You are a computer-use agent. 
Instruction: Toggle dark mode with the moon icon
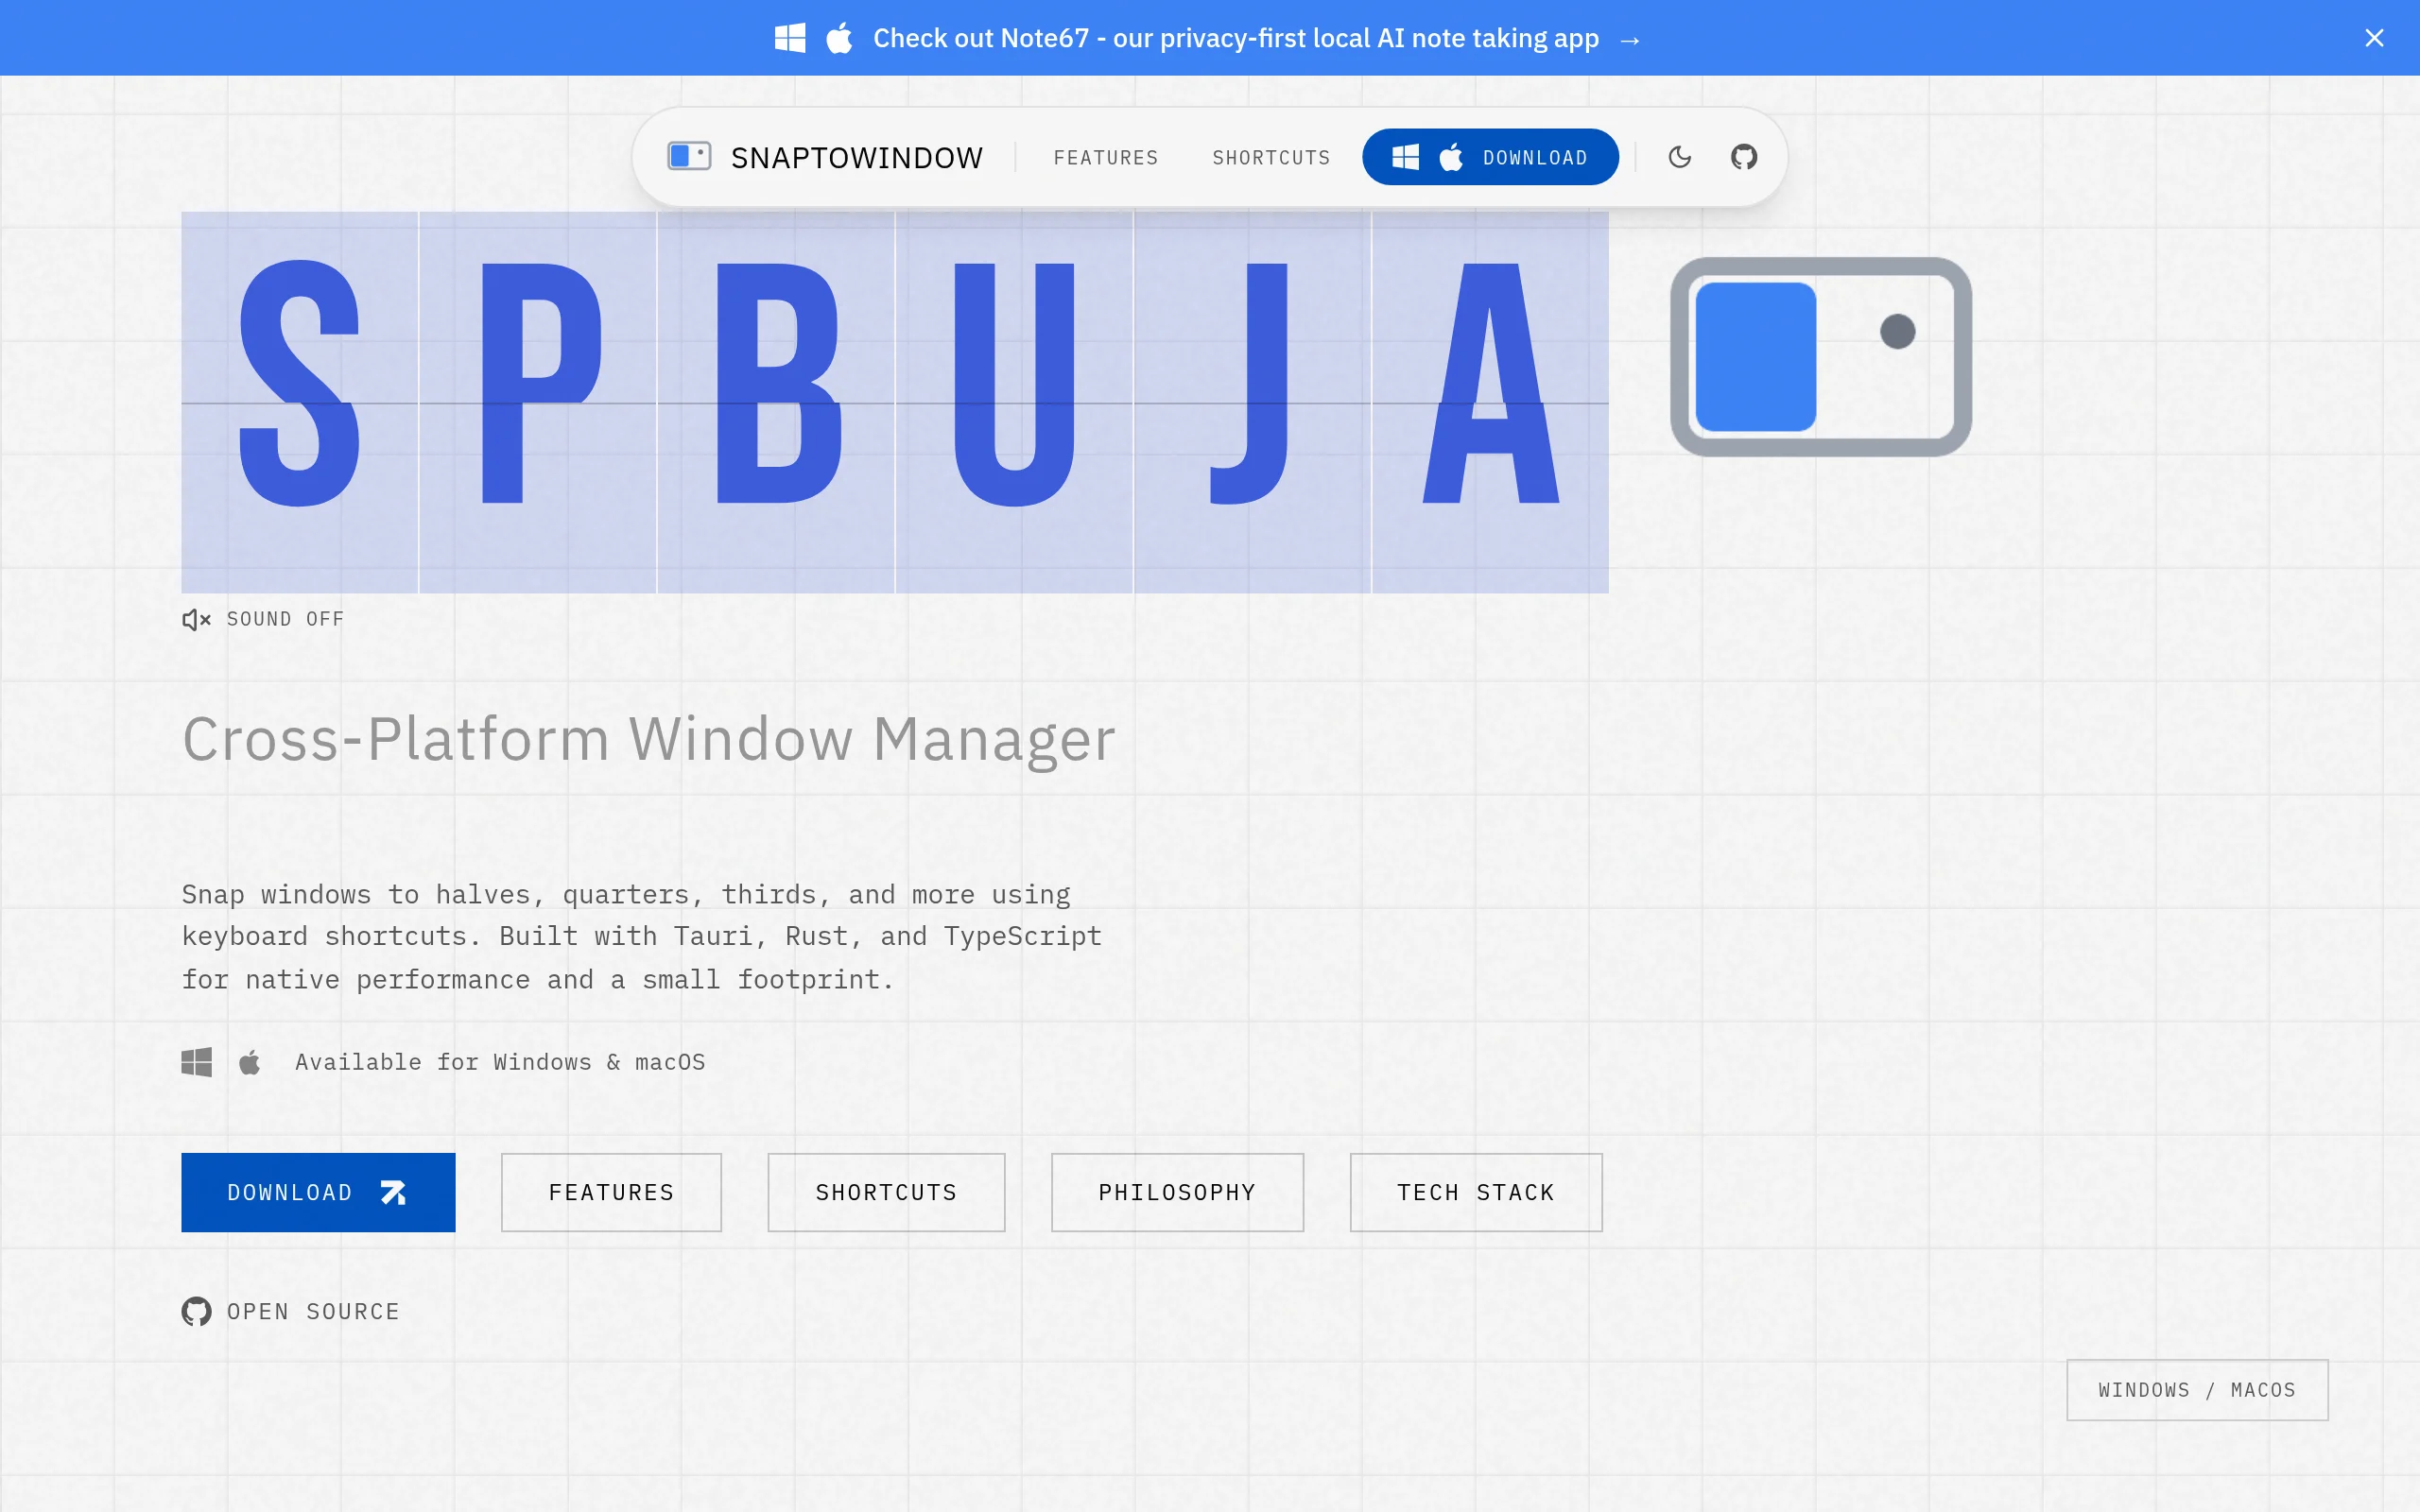click(x=1680, y=157)
